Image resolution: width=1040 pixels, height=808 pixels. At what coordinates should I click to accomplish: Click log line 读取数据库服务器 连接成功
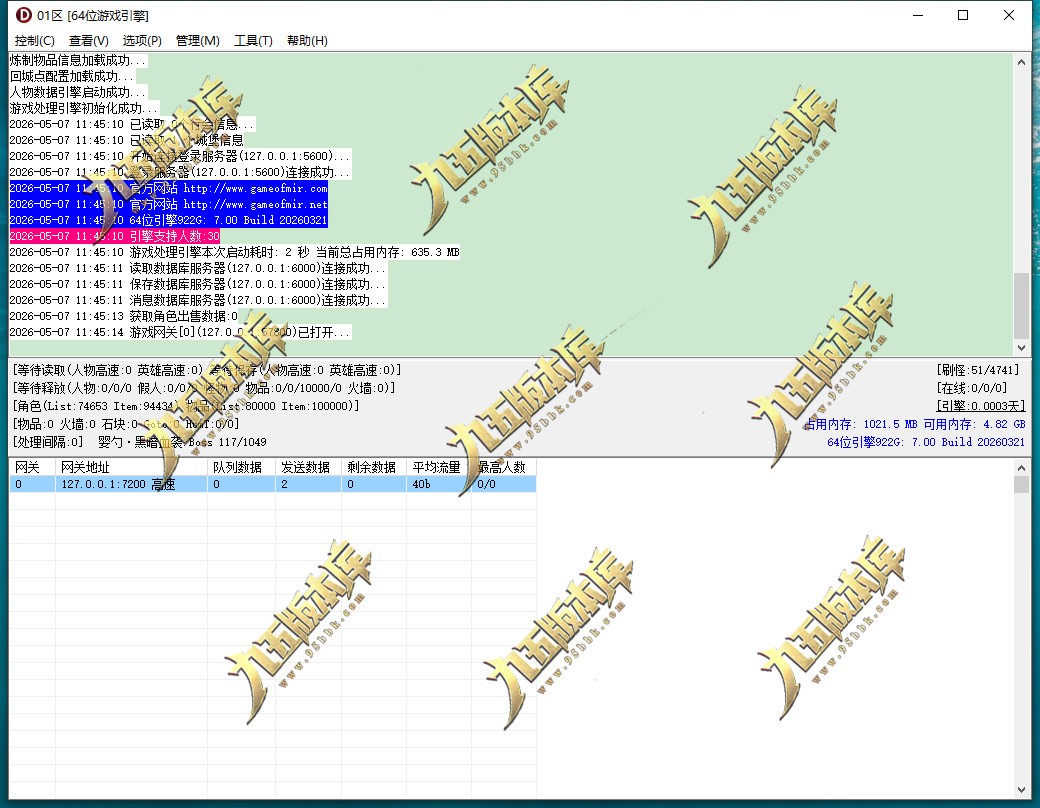[x=198, y=268]
